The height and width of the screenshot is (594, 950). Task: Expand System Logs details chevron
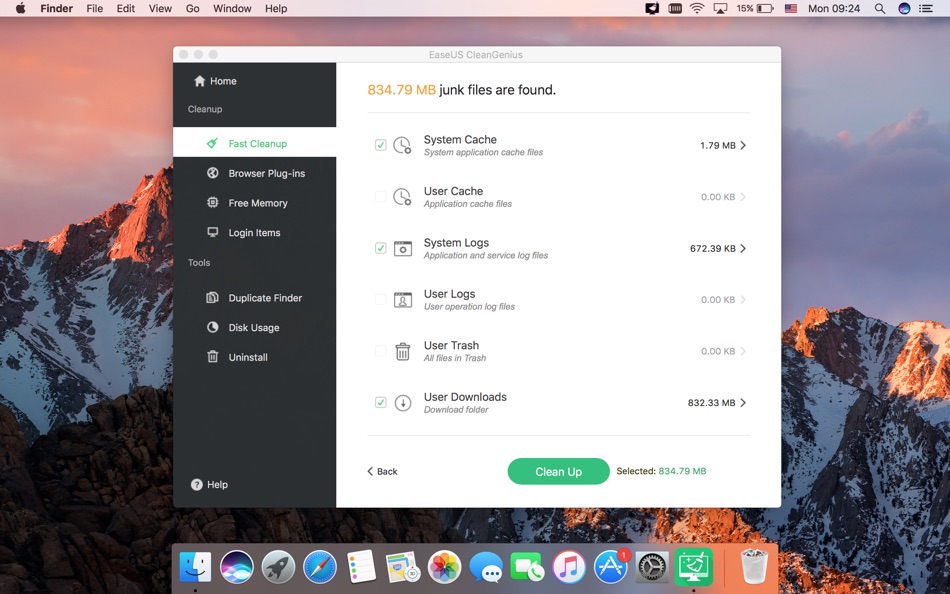[x=743, y=249]
